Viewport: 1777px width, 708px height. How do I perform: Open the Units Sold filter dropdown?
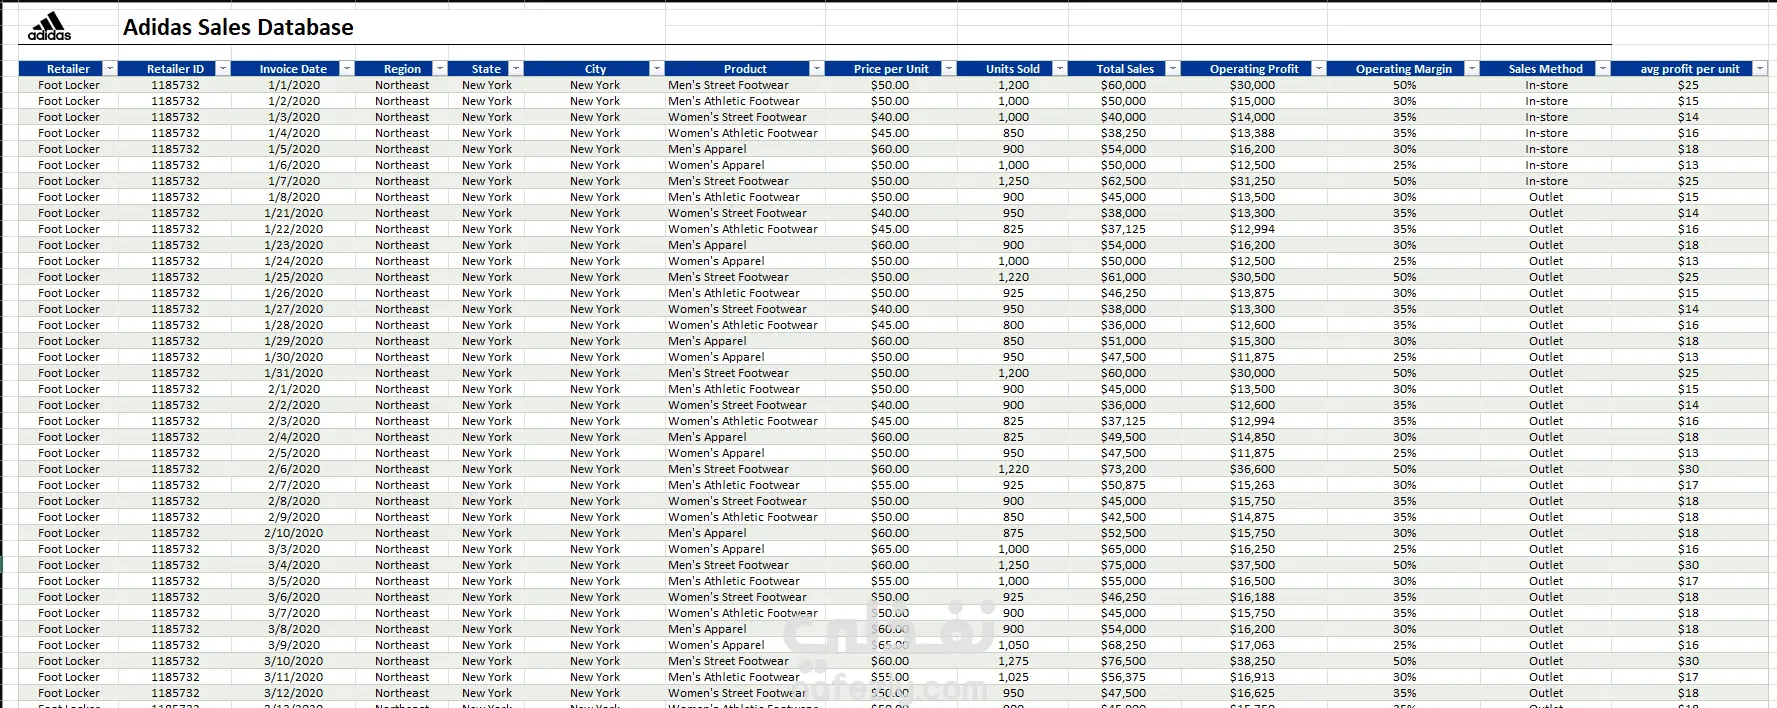(1060, 69)
